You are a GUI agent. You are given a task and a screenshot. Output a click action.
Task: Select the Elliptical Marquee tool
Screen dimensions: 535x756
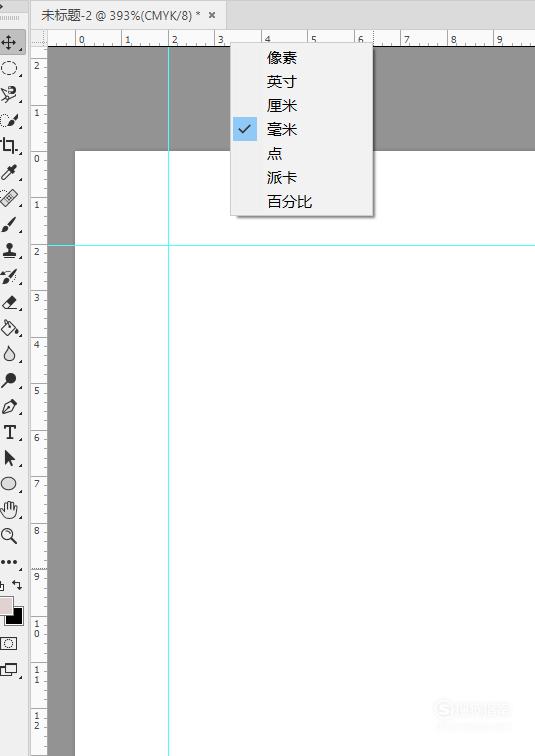9,68
